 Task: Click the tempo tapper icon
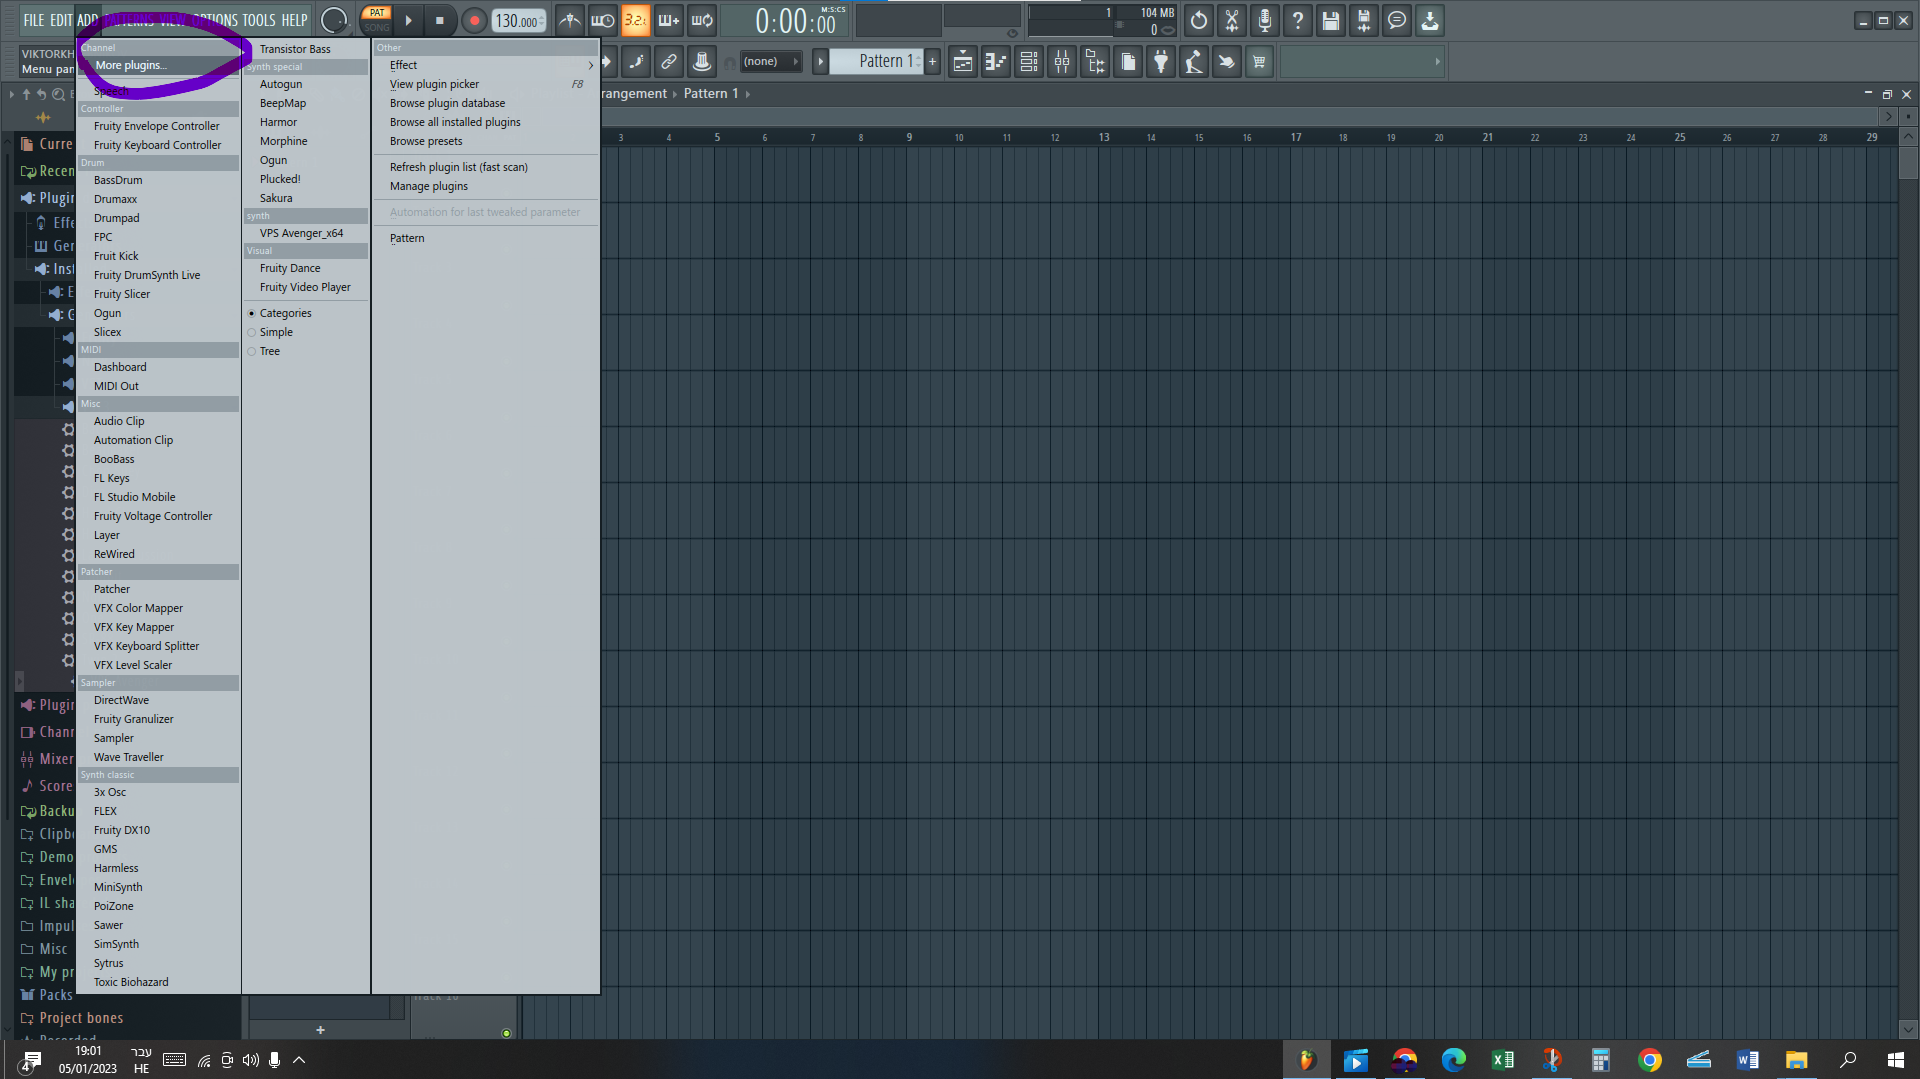[x=1194, y=62]
